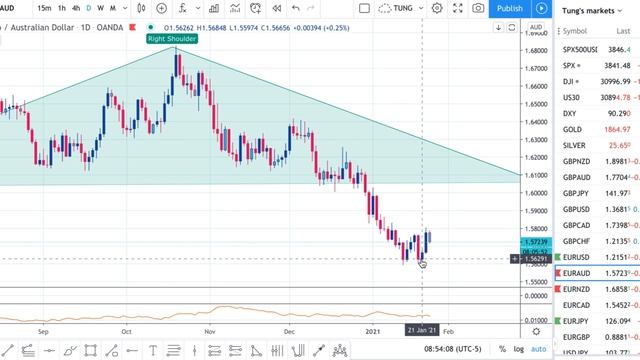Click the 1.57239 current price label
The image size is (640, 360).
coord(536,242)
